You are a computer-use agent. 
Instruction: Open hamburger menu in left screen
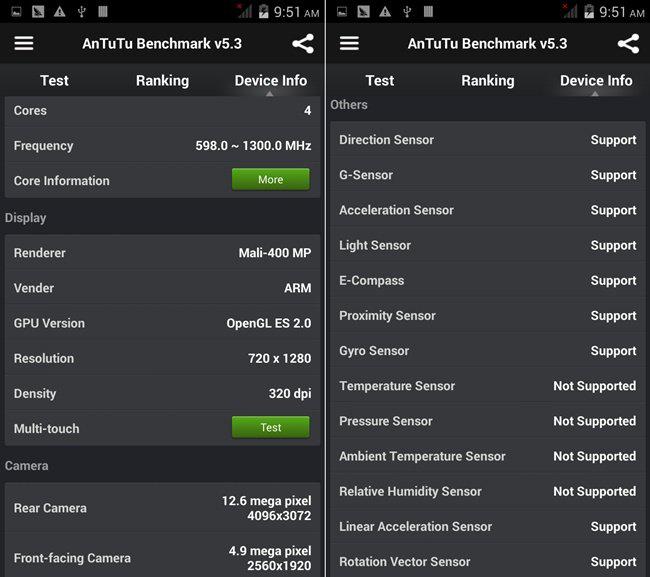24,43
